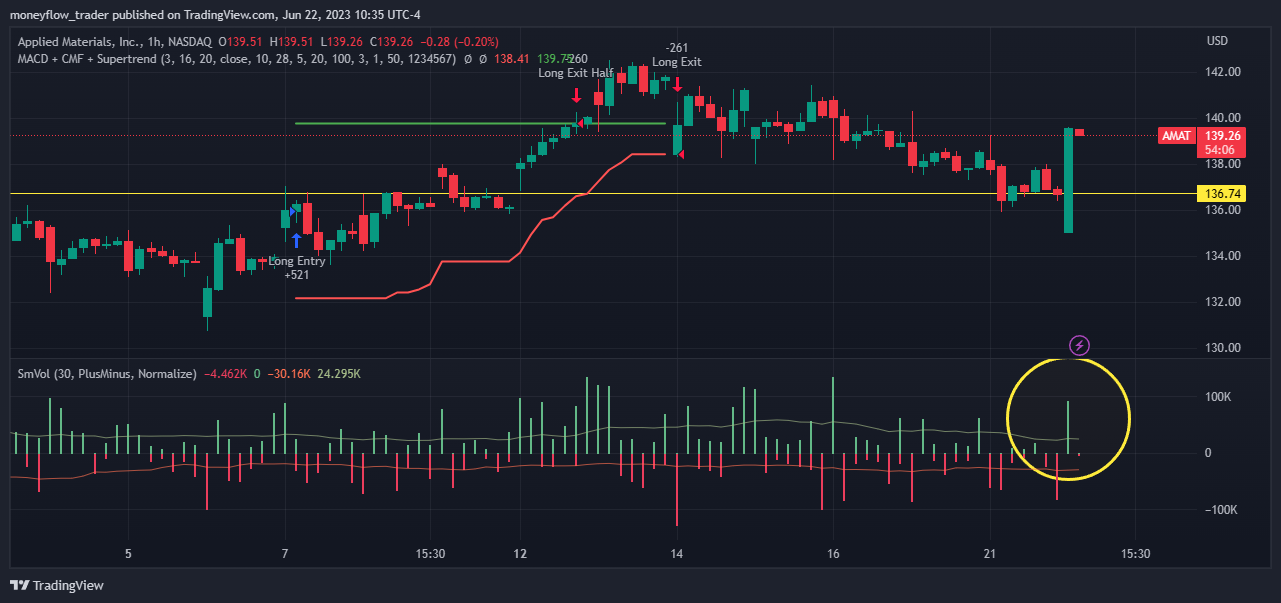Click date 5 on the time axis

tap(128, 553)
